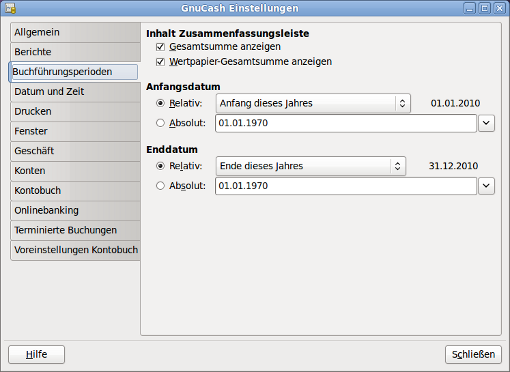
Task: Click the Inhalt Zusammenfassungsleiste heading
Action: pyautogui.click(x=228, y=34)
